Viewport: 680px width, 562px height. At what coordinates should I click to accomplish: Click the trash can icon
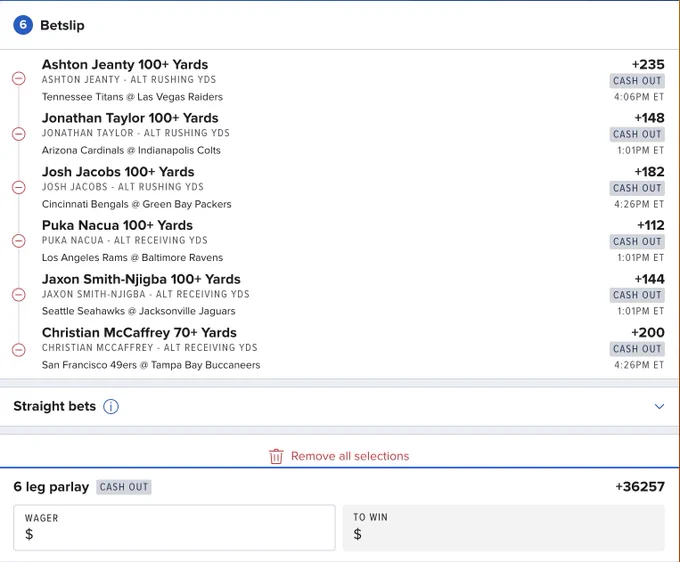pyautogui.click(x=276, y=456)
